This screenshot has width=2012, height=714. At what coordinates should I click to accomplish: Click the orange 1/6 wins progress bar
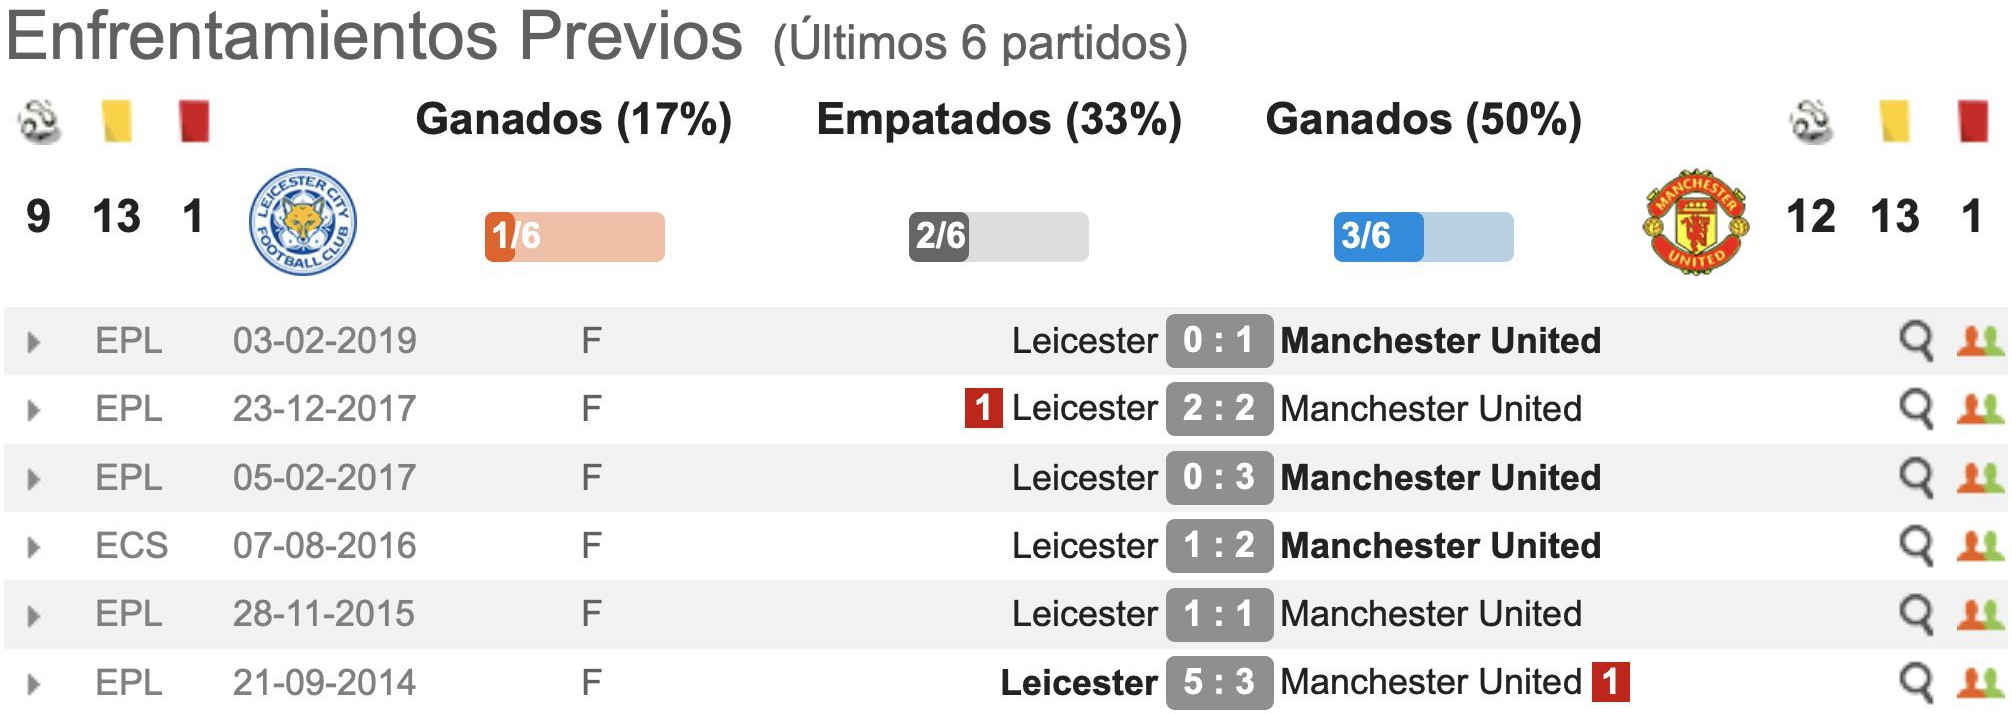coord(574,236)
